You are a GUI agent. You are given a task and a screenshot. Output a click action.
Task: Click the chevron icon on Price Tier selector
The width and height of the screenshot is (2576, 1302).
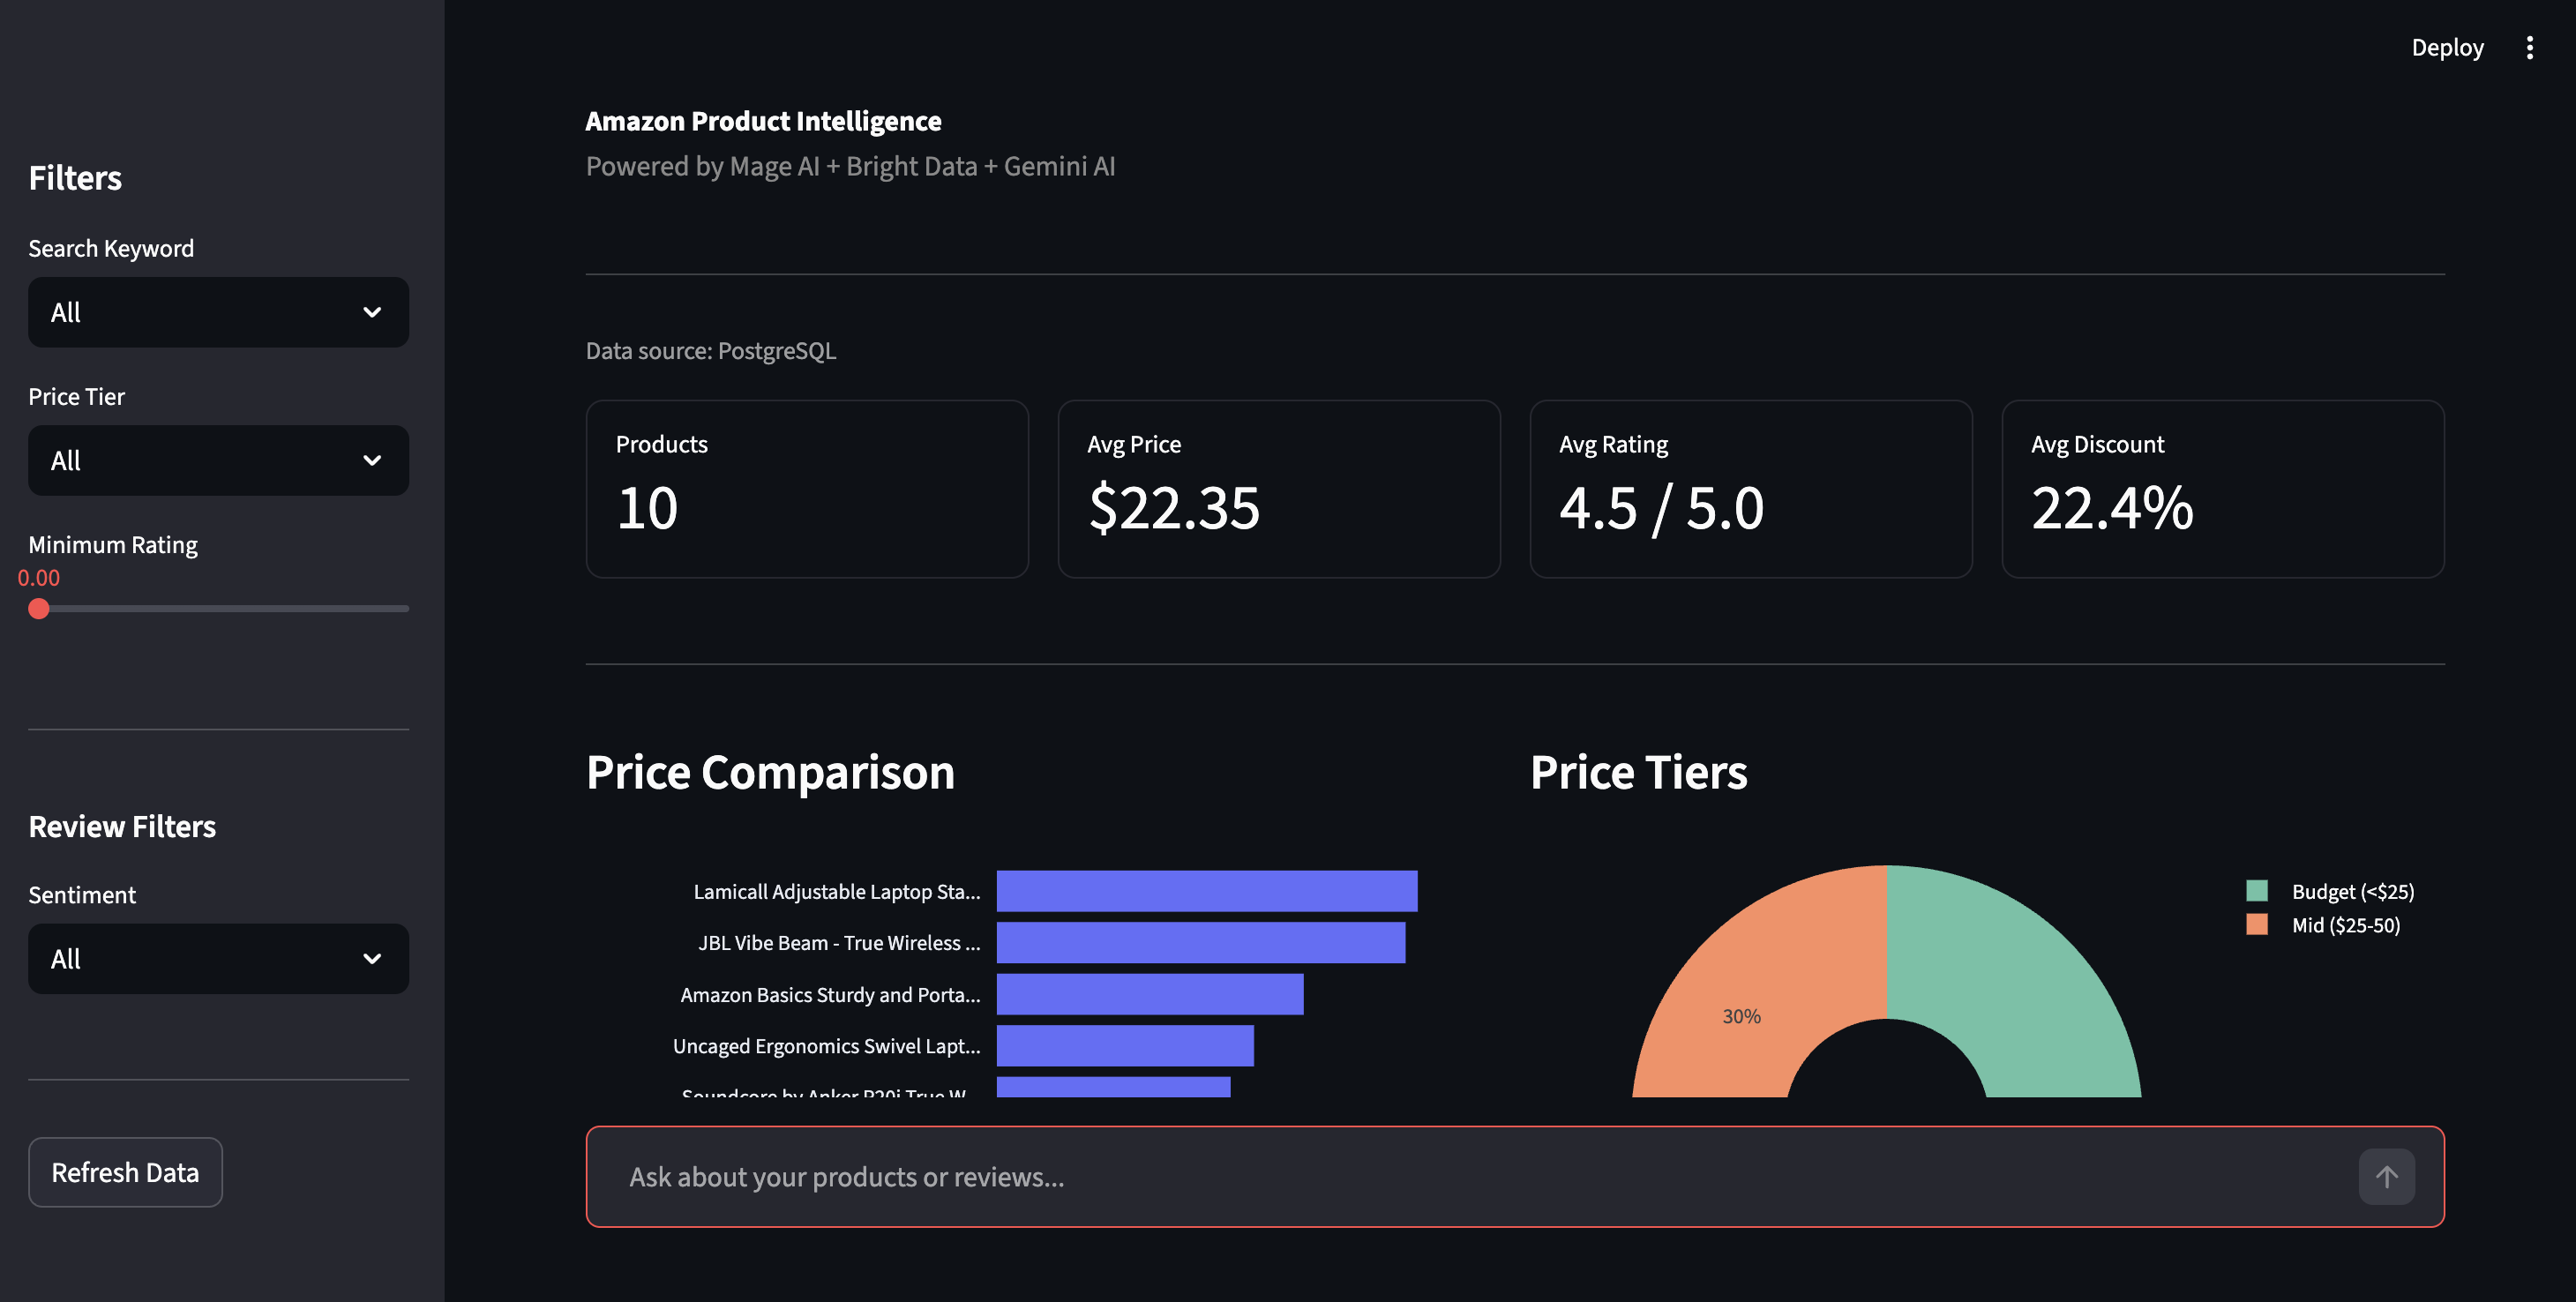(372, 460)
